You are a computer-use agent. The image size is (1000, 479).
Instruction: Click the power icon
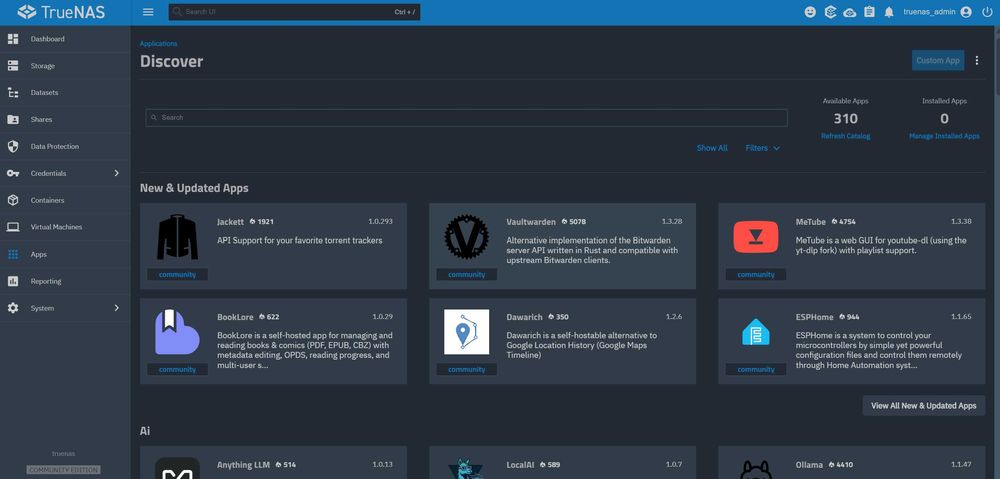(987, 12)
